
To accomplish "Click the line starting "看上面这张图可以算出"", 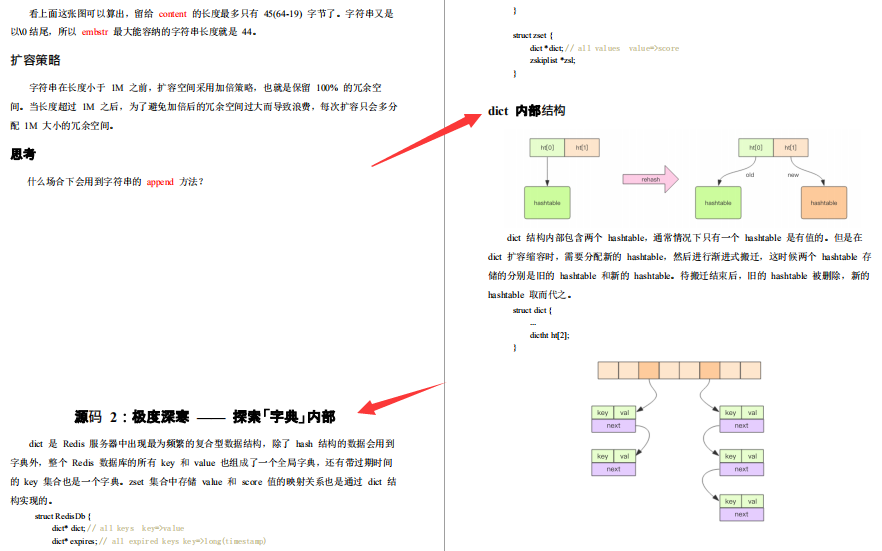I will click(211, 14).
